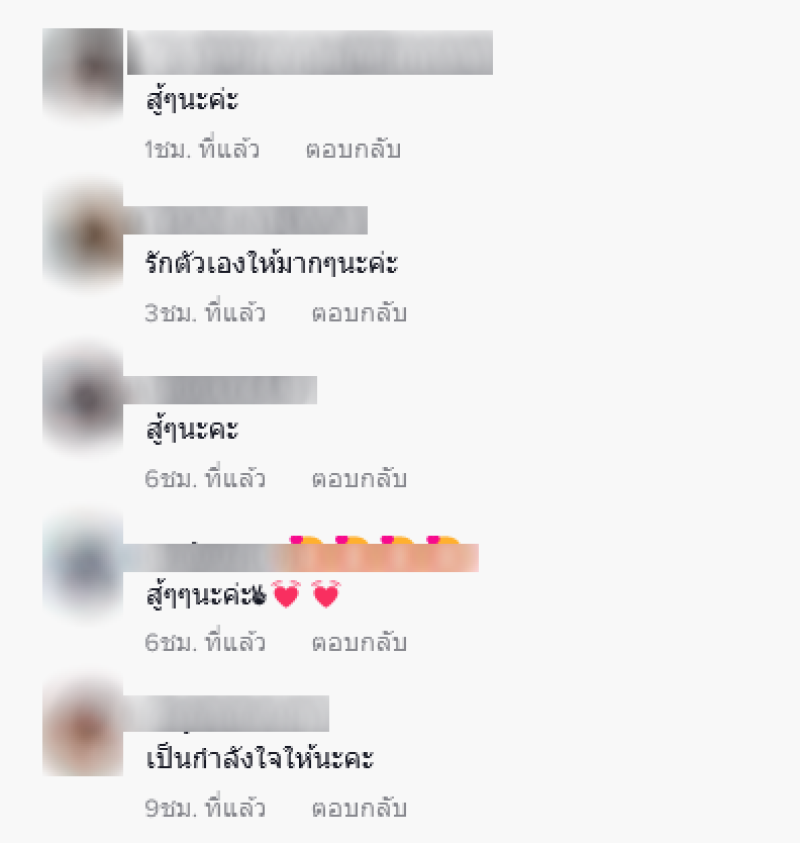This screenshot has width=800, height=843.
Task: Reply to the comment with two heart emojis
Action: coord(359,643)
